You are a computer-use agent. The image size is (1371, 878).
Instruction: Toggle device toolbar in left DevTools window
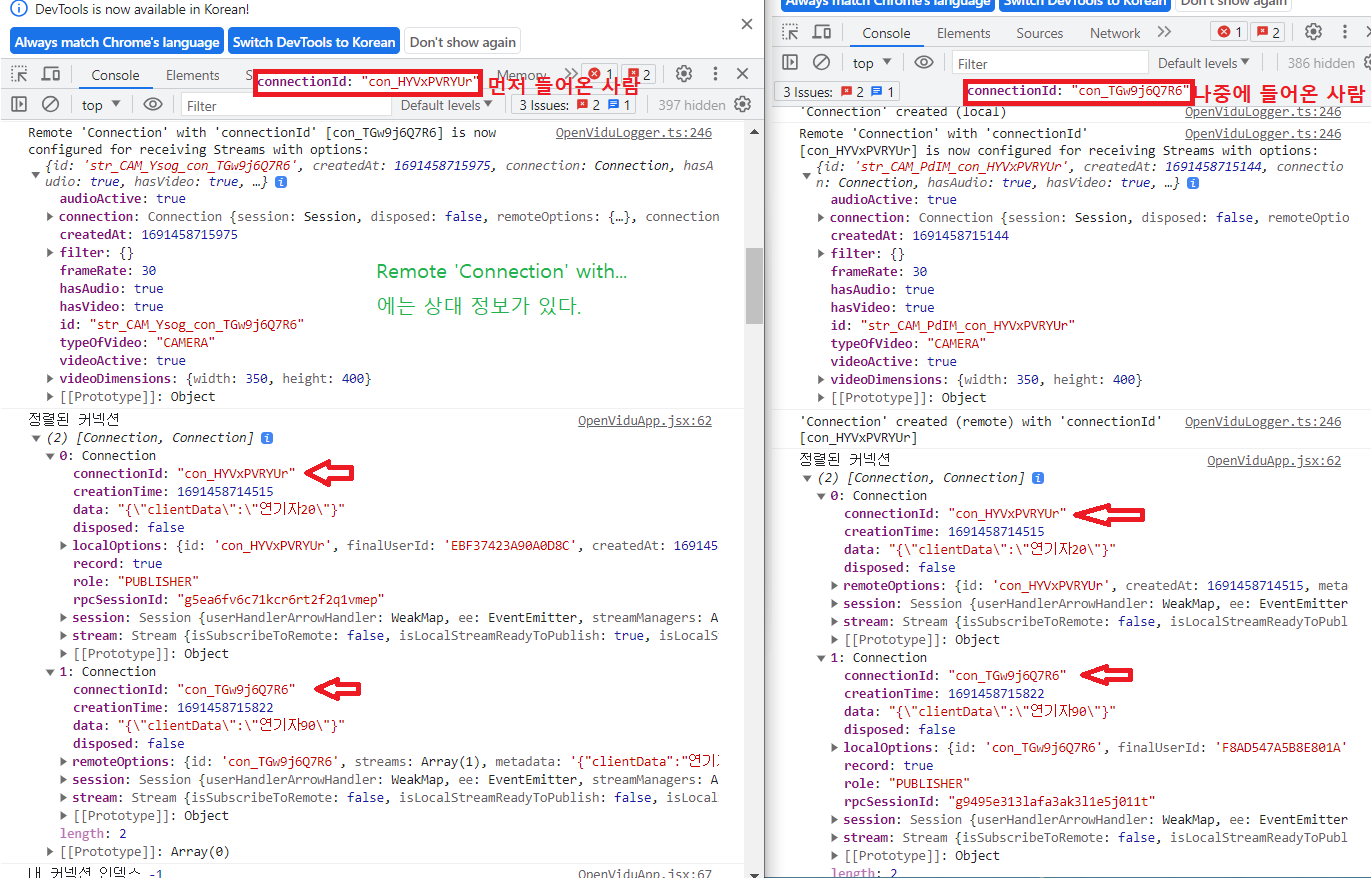point(51,74)
